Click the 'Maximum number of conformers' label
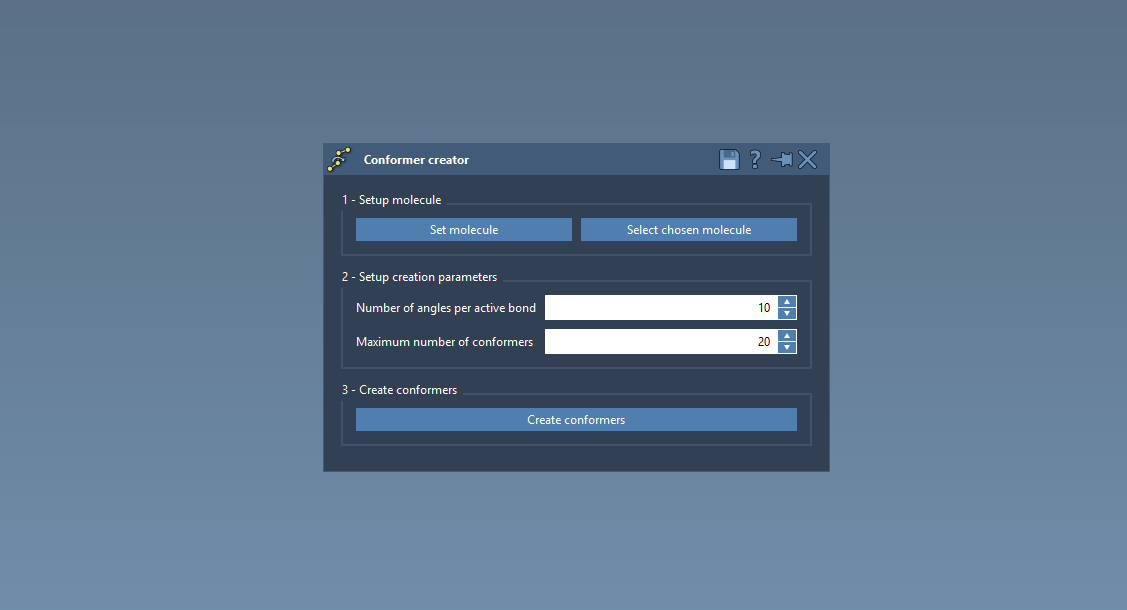The image size is (1127, 610). click(x=444, y=342)
